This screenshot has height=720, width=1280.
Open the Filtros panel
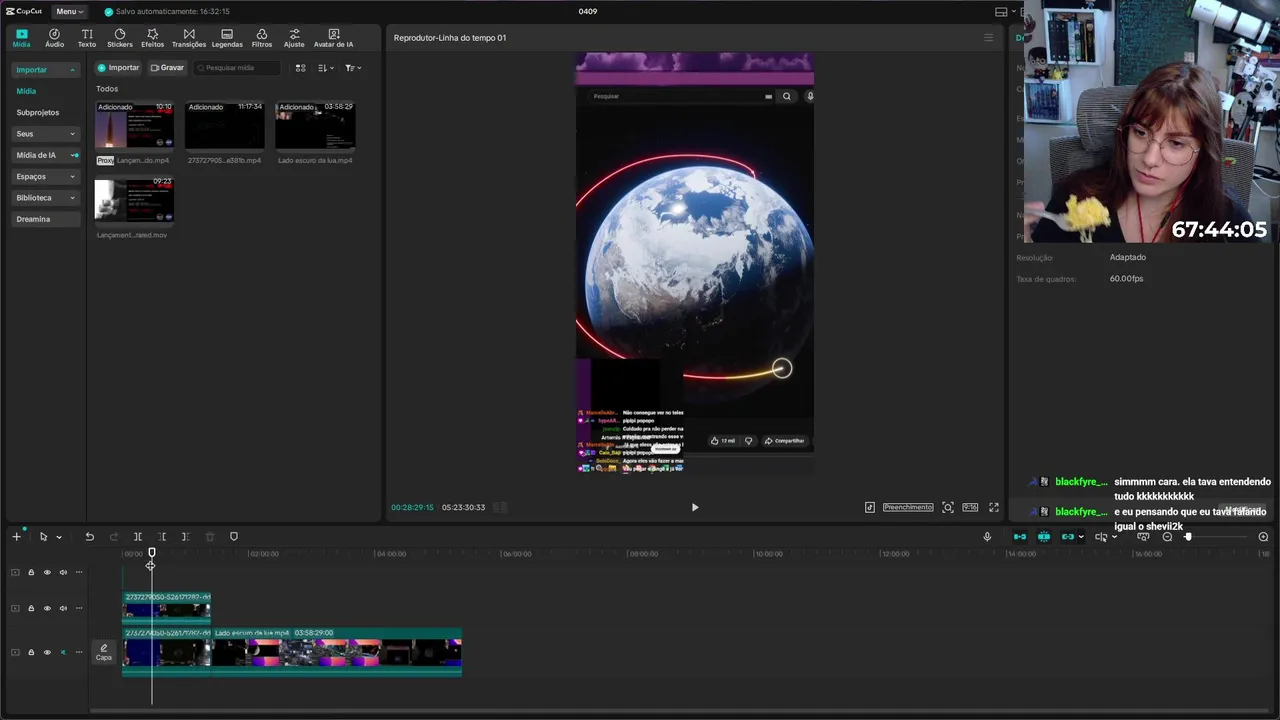(x=262, y=38)
